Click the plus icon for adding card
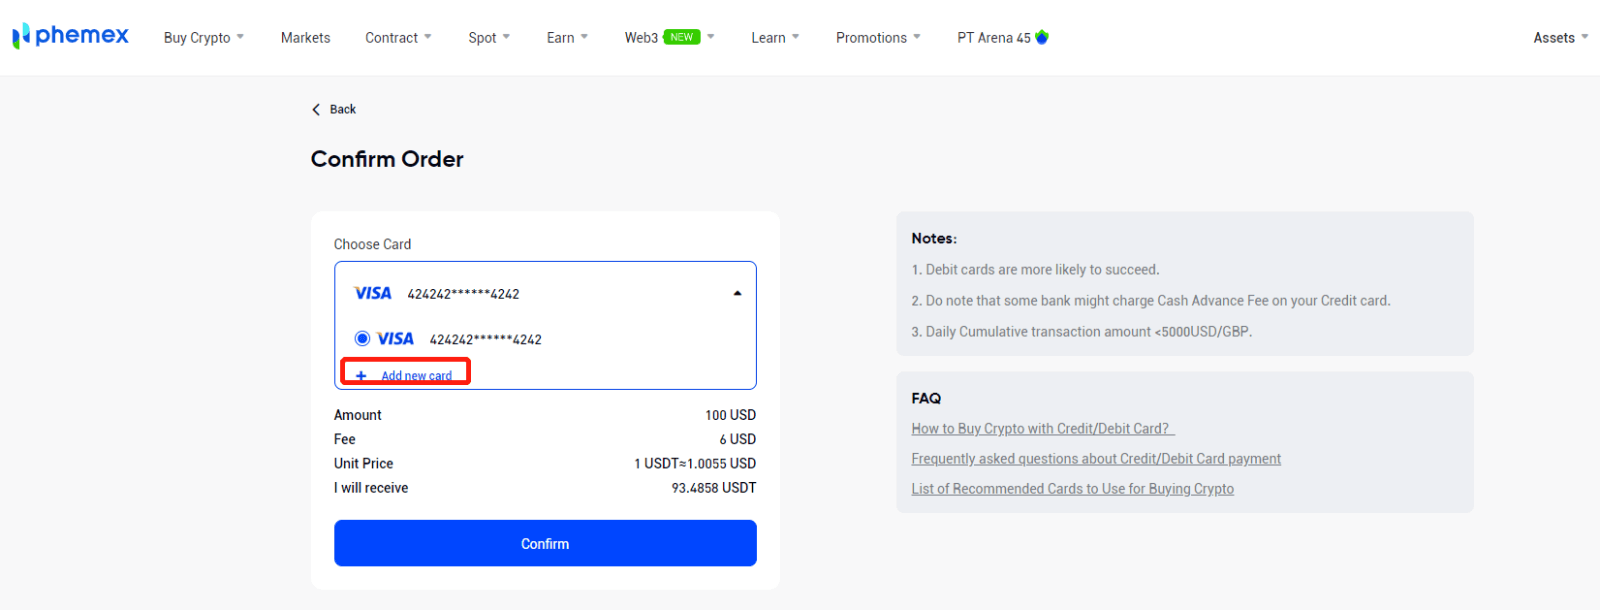The width and height of the screenshot is (1600, 610). pos(361,376)
